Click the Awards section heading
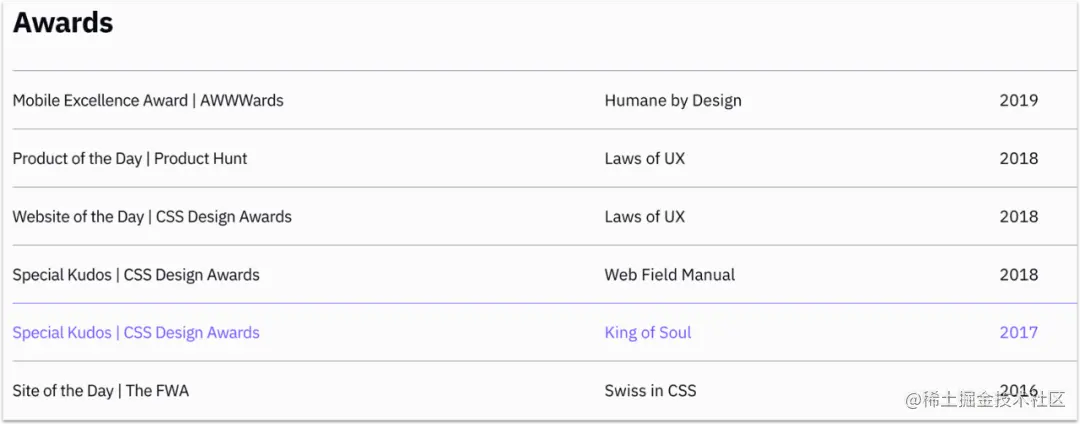The height and width of the screenshot is (424, 1080). (x=63, y=23)
